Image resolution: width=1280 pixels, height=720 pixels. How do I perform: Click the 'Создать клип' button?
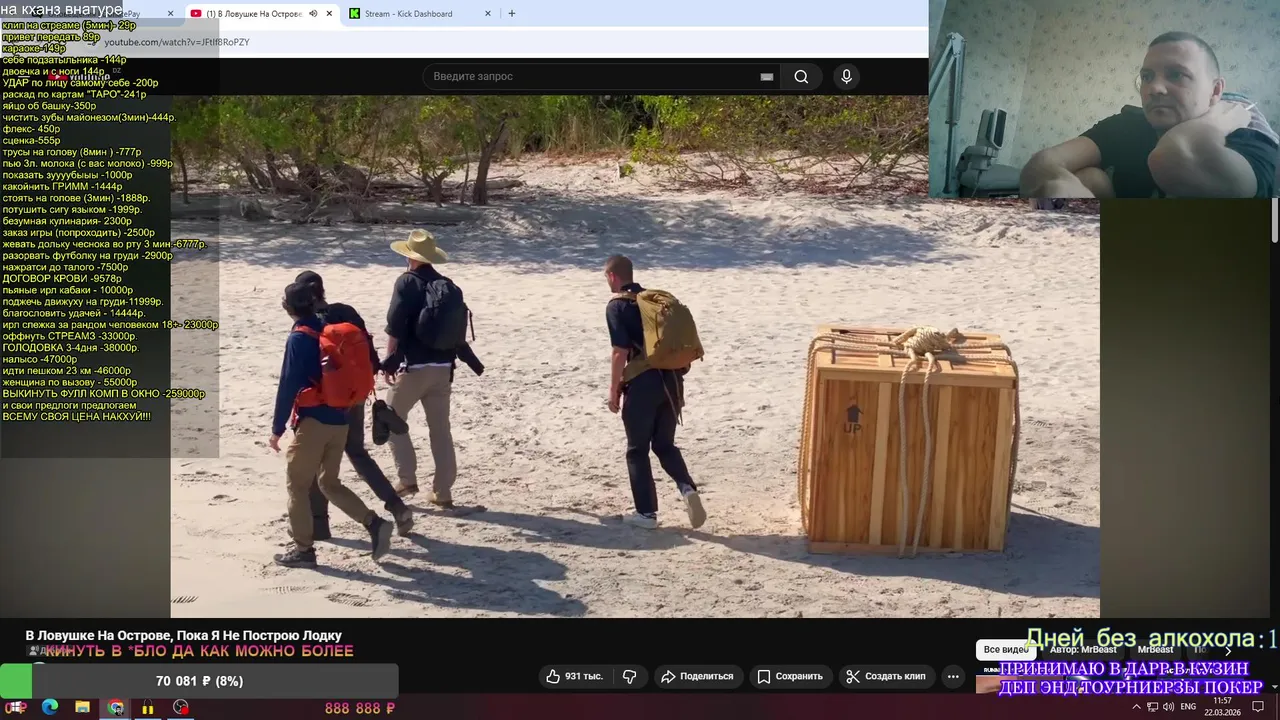click(887, 676)
